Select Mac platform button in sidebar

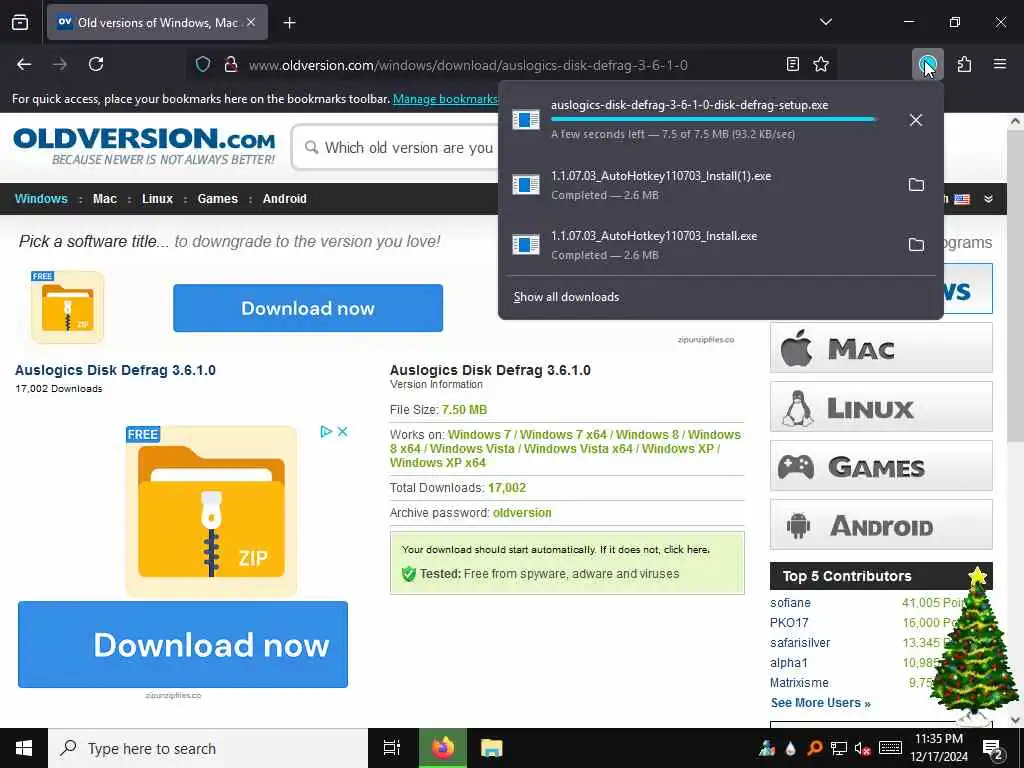pyautogui.click(x=881, y=348)
